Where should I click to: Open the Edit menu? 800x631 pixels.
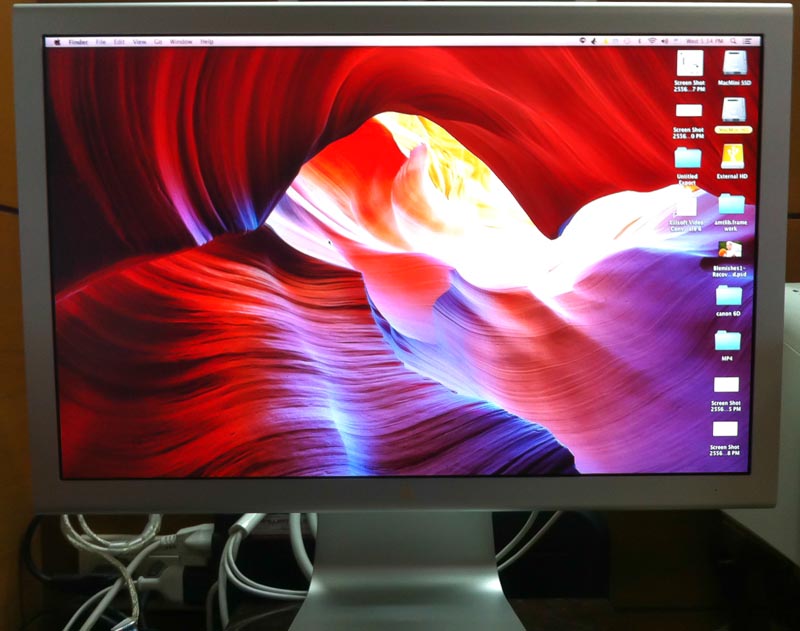coord(119,42)
